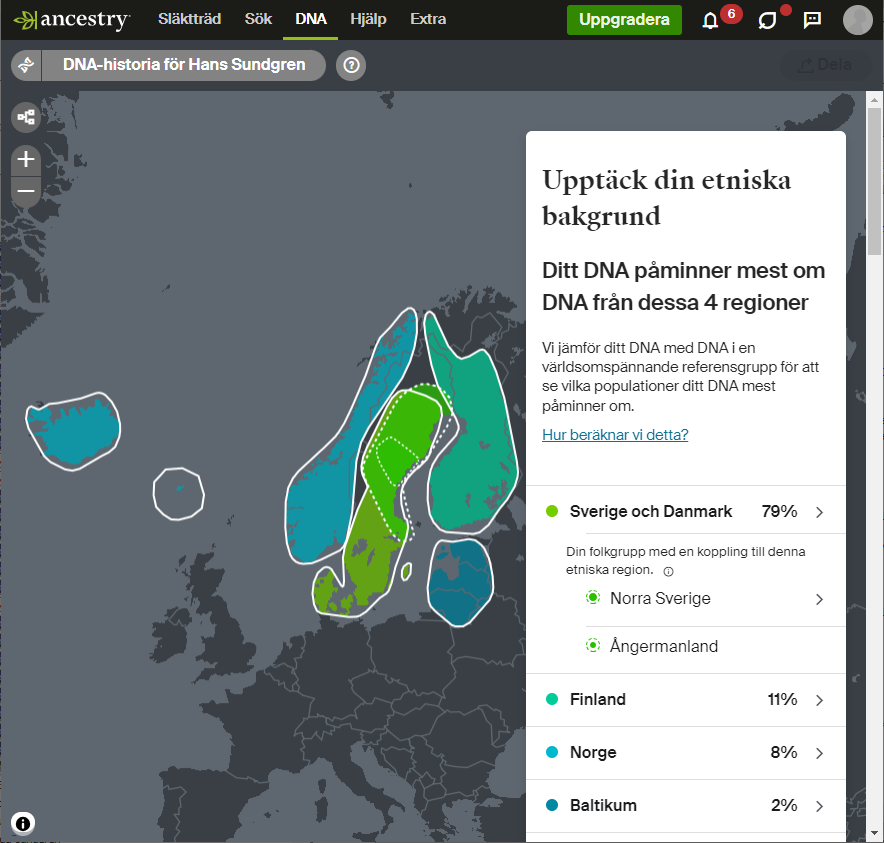
Task: Click the page scrollbar thumb
Action: 874,180
